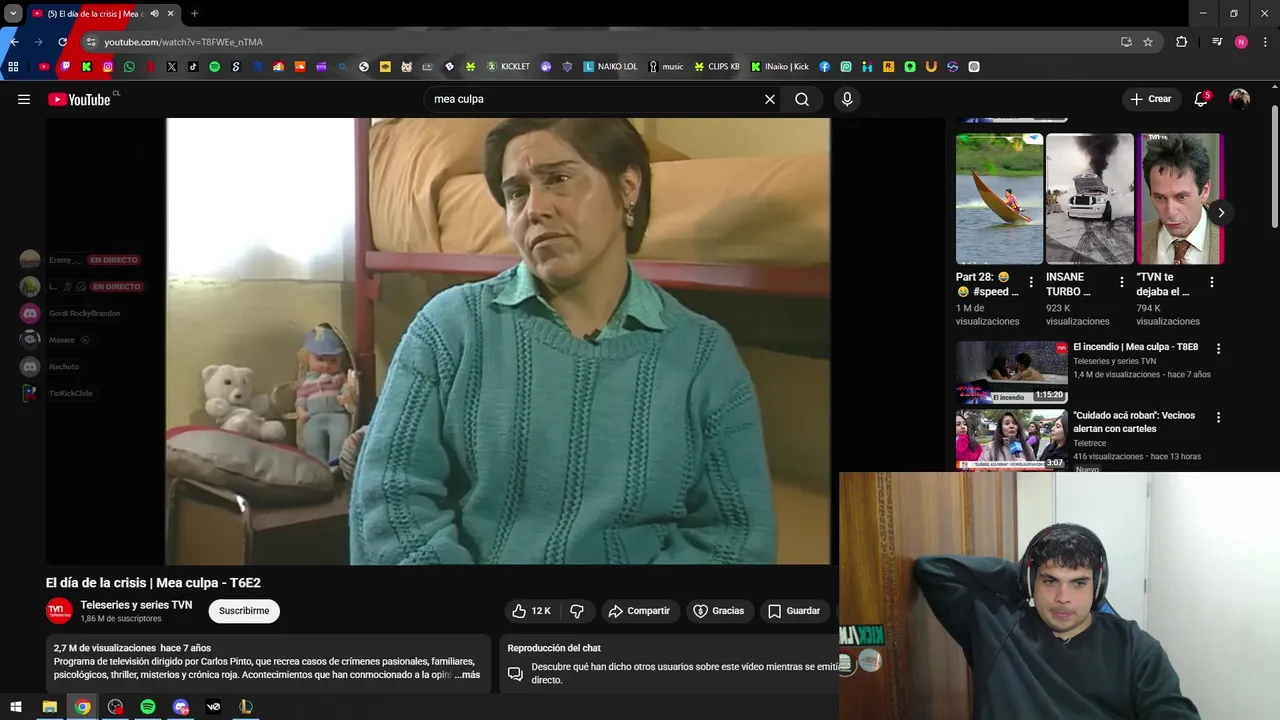
Task: Open the YouTube hamburger guide menu
Action: pyautogui.click(x=24, y=99)
